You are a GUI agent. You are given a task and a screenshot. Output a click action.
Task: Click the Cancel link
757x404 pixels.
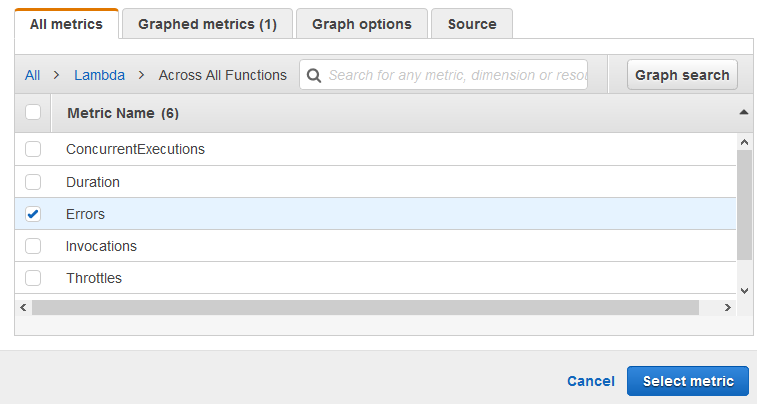[x=591, y=381]
